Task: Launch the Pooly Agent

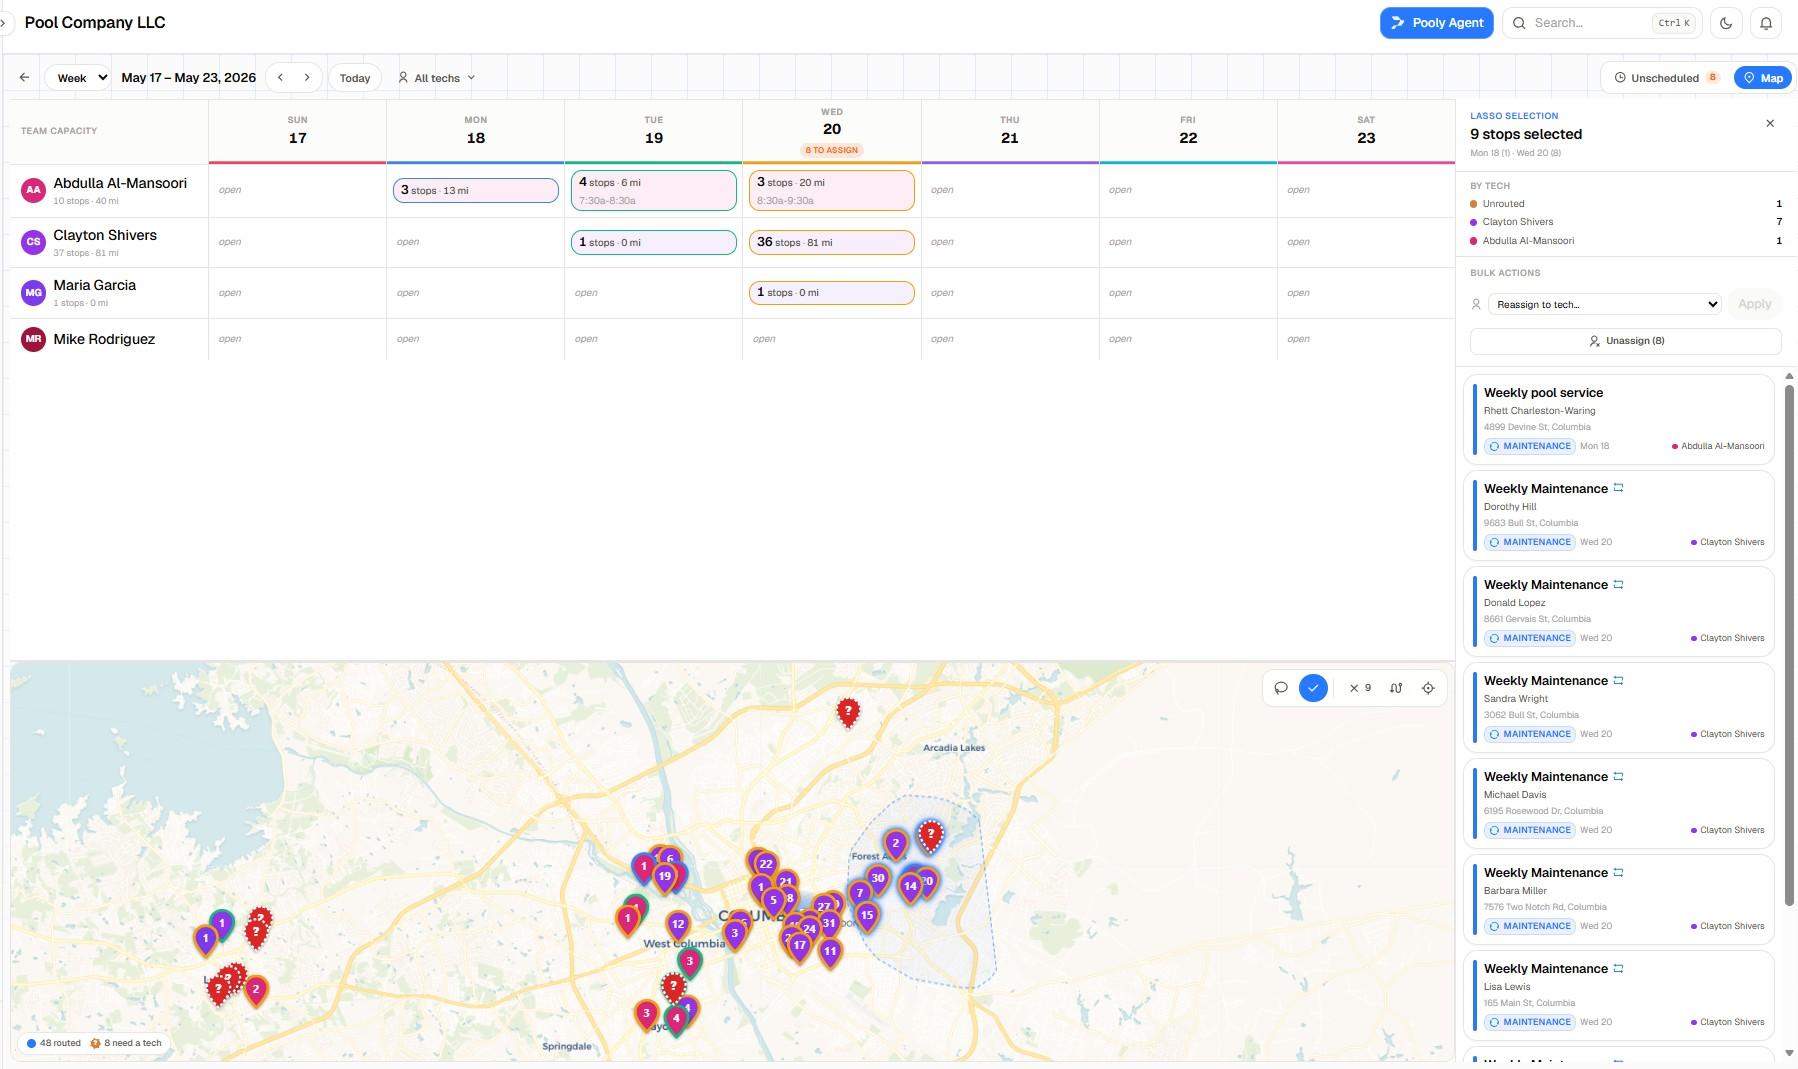Action: coord(1436,23)
